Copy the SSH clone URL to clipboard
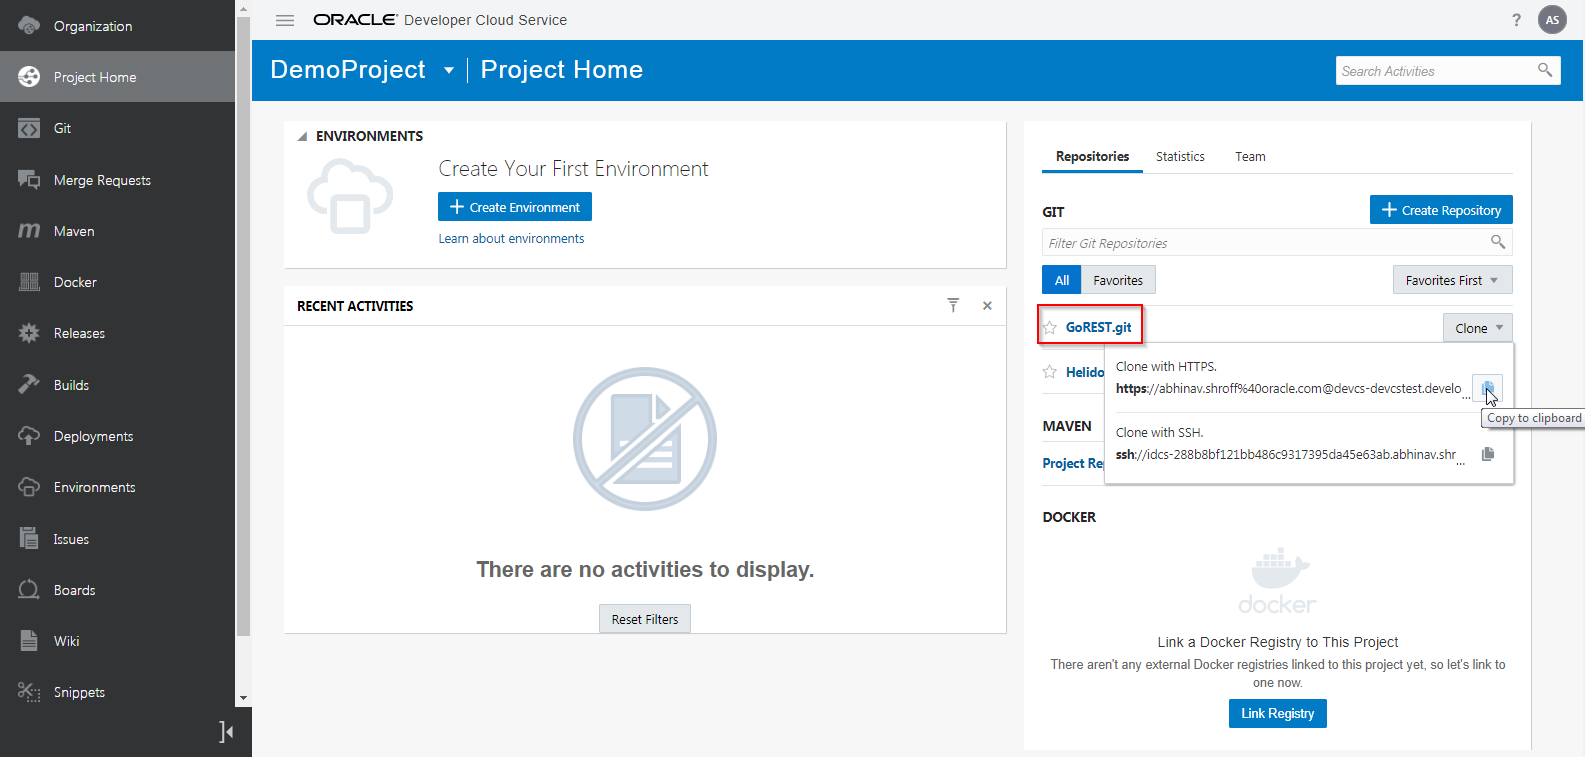 (1488, 454)
